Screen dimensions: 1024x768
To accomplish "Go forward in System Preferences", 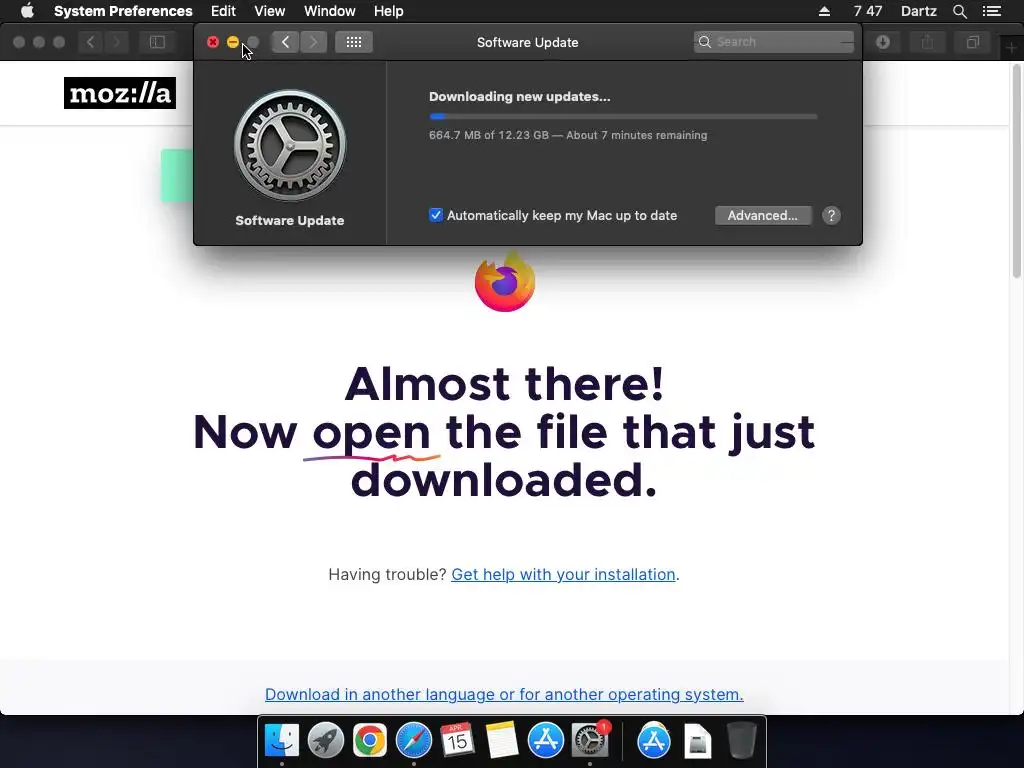I will pyautogui.click(x=313, y=42).
